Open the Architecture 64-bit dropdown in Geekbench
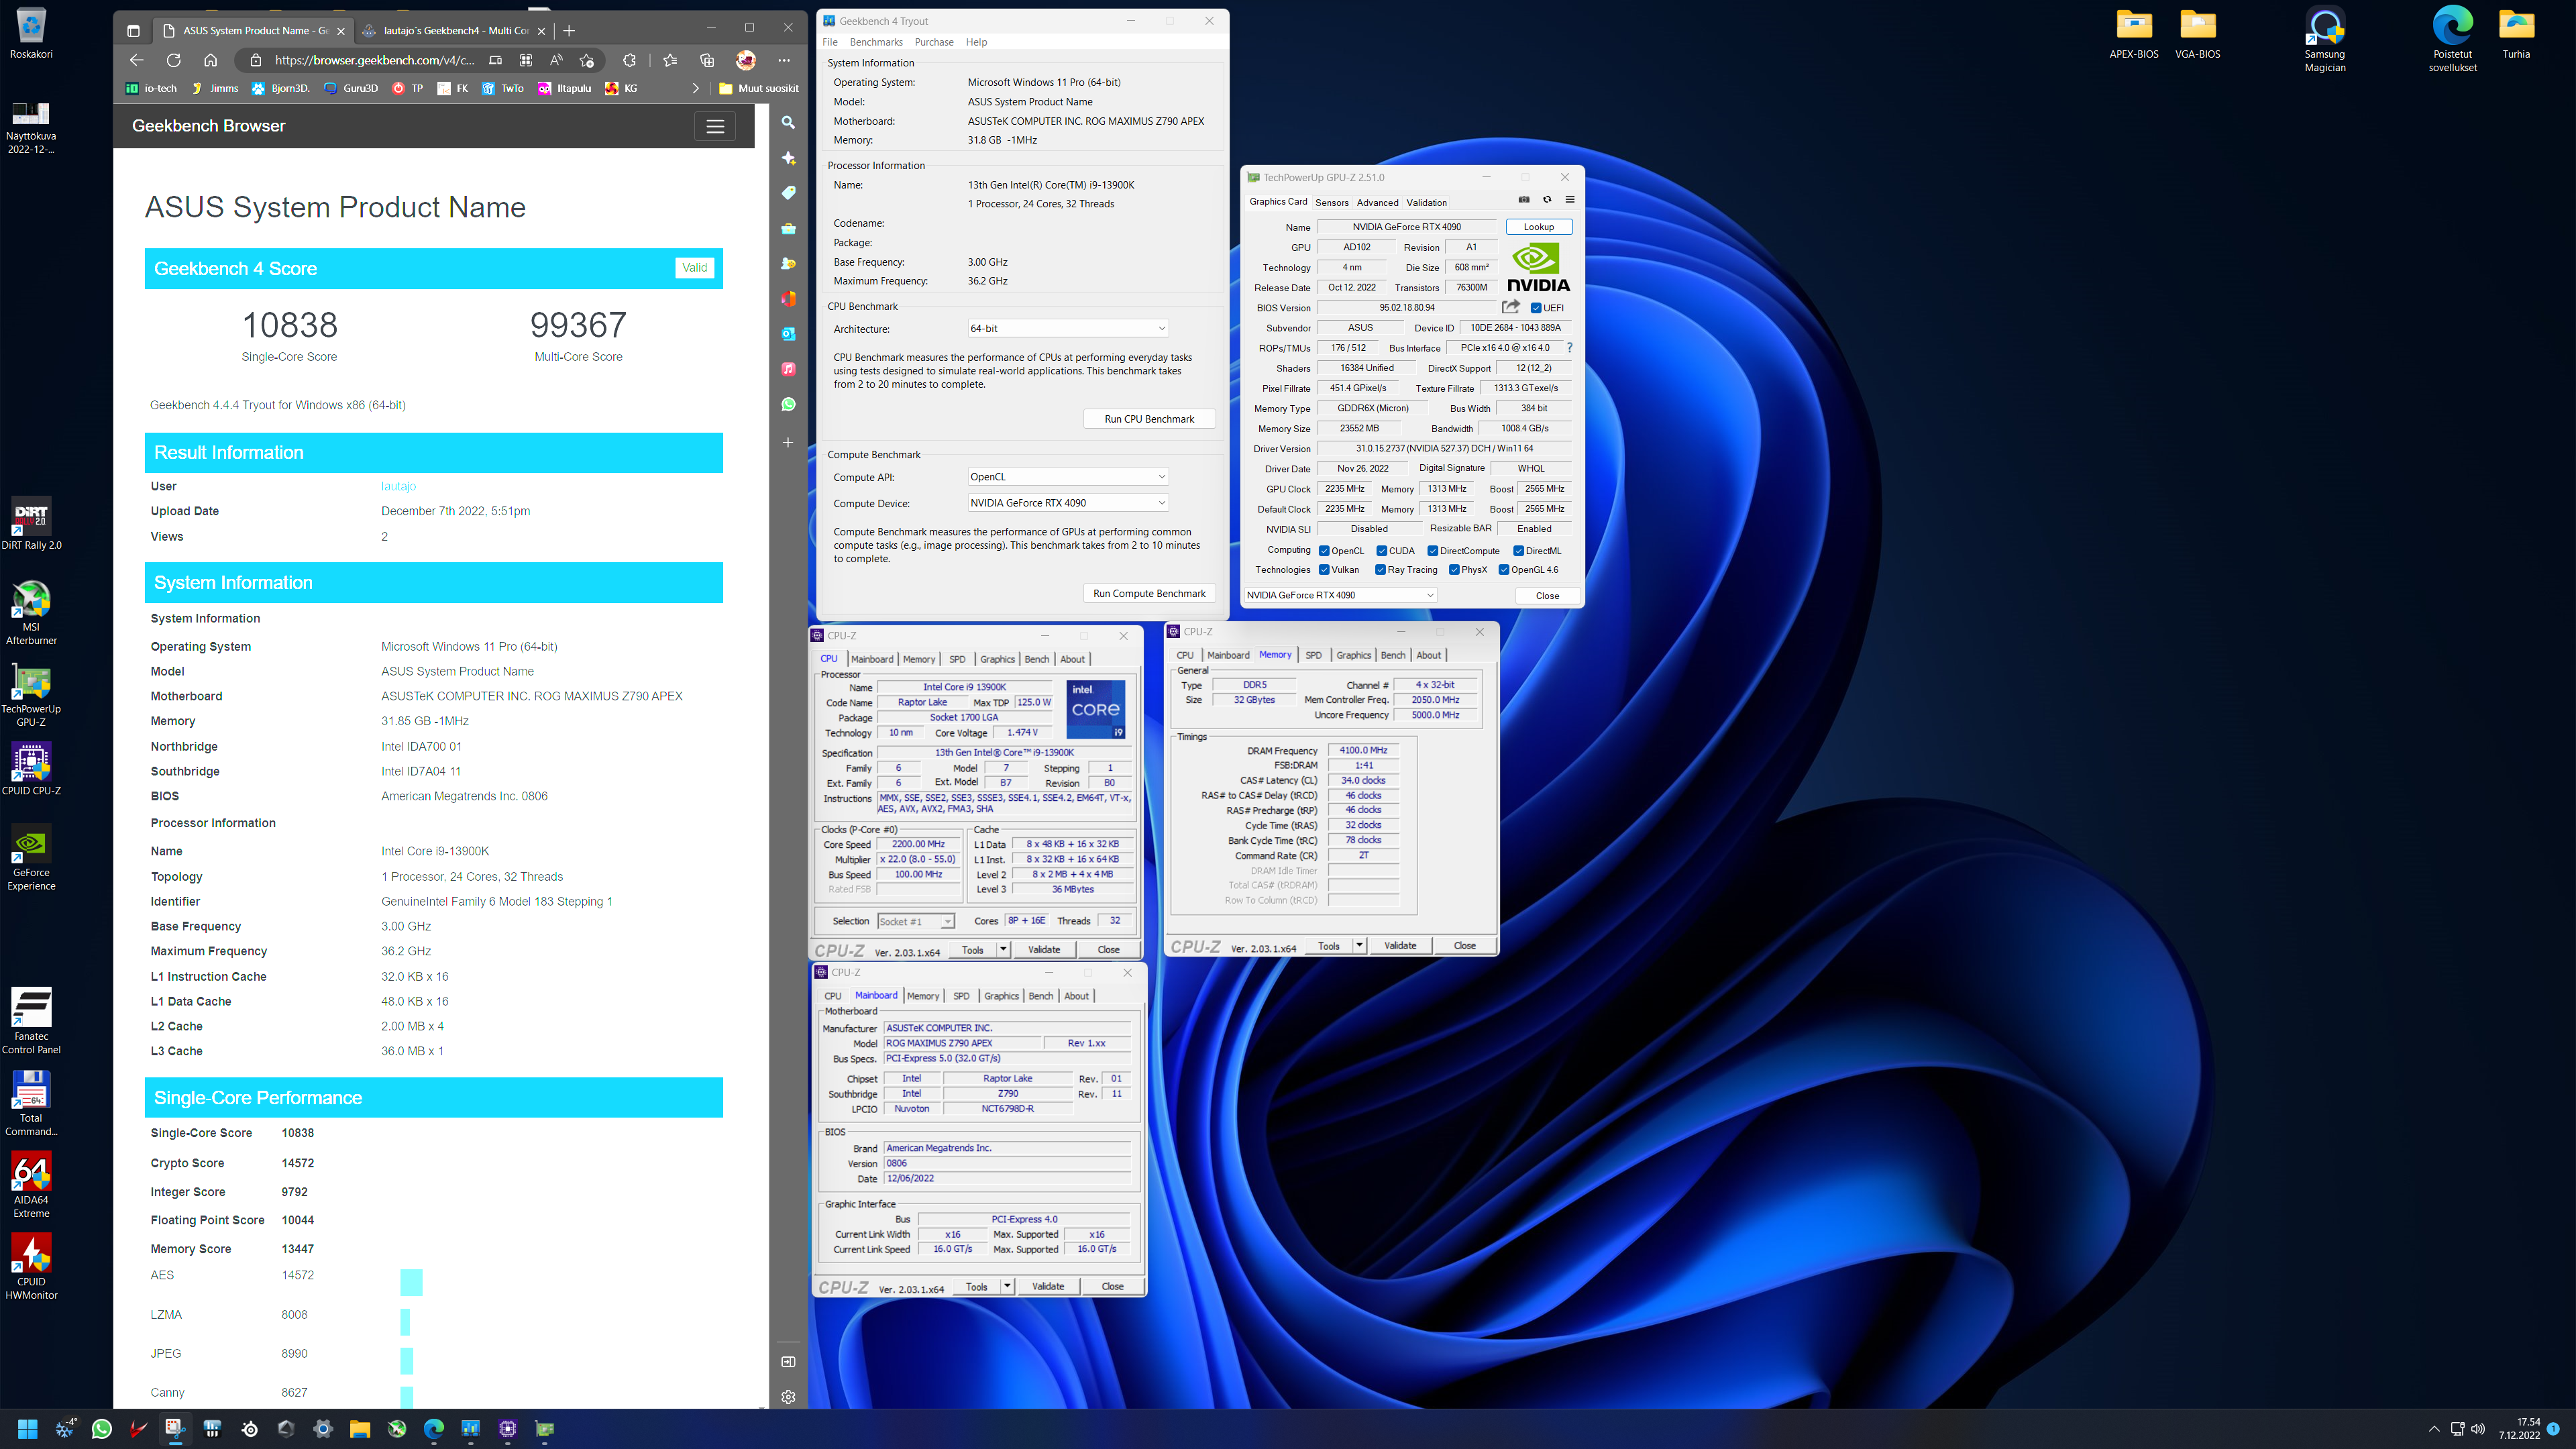 pos(1067,328)
